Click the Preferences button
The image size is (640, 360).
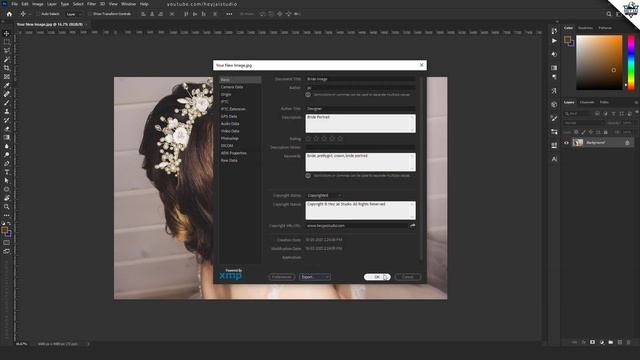(282, 277)
